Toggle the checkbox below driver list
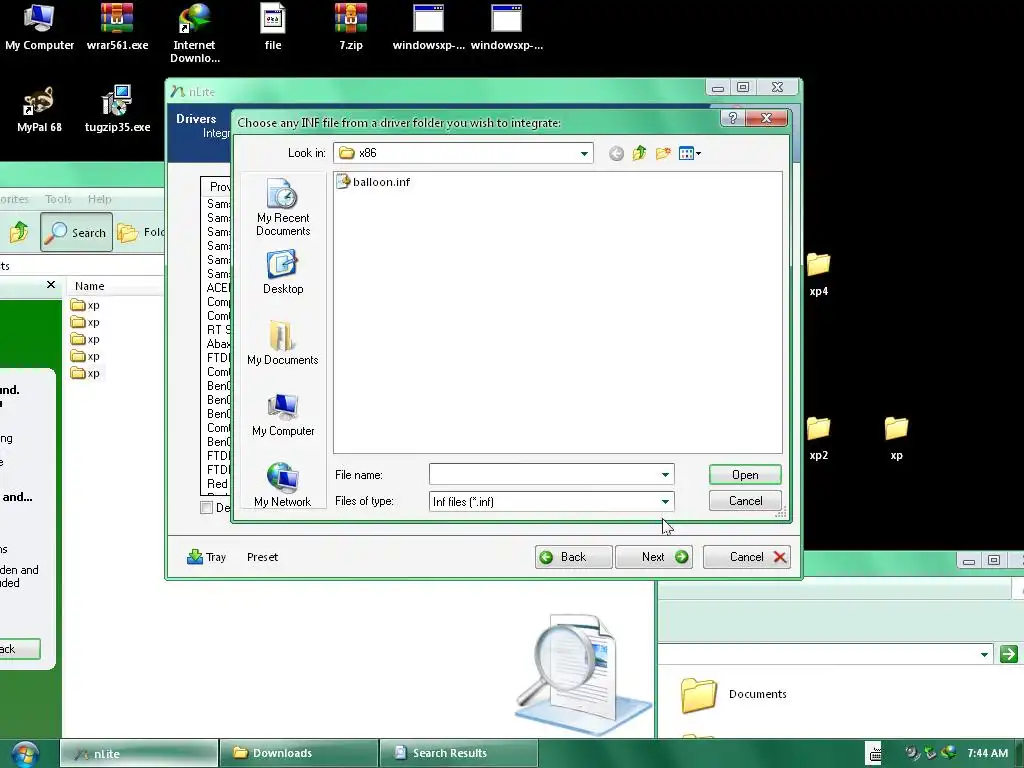Viewport: 1024px width, 768px height. coord(206,507)
